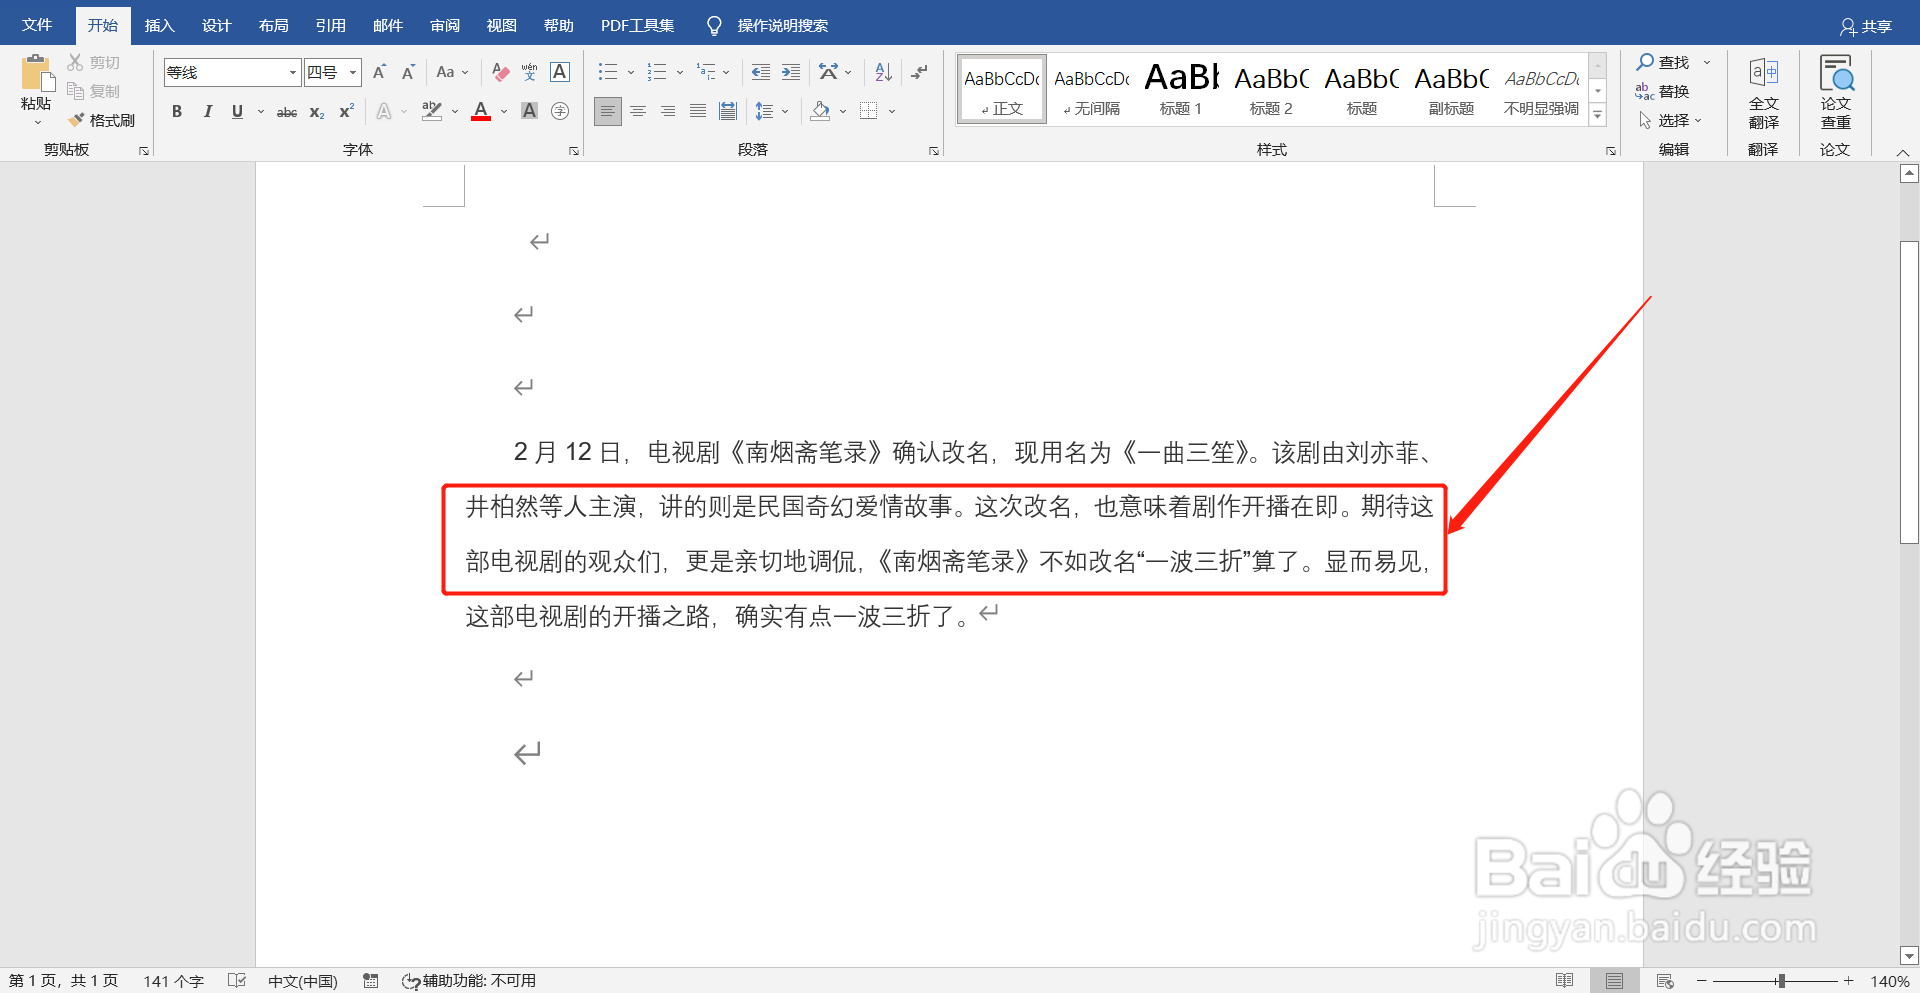
Task: Open the font size dropdown
Action: 353,72
